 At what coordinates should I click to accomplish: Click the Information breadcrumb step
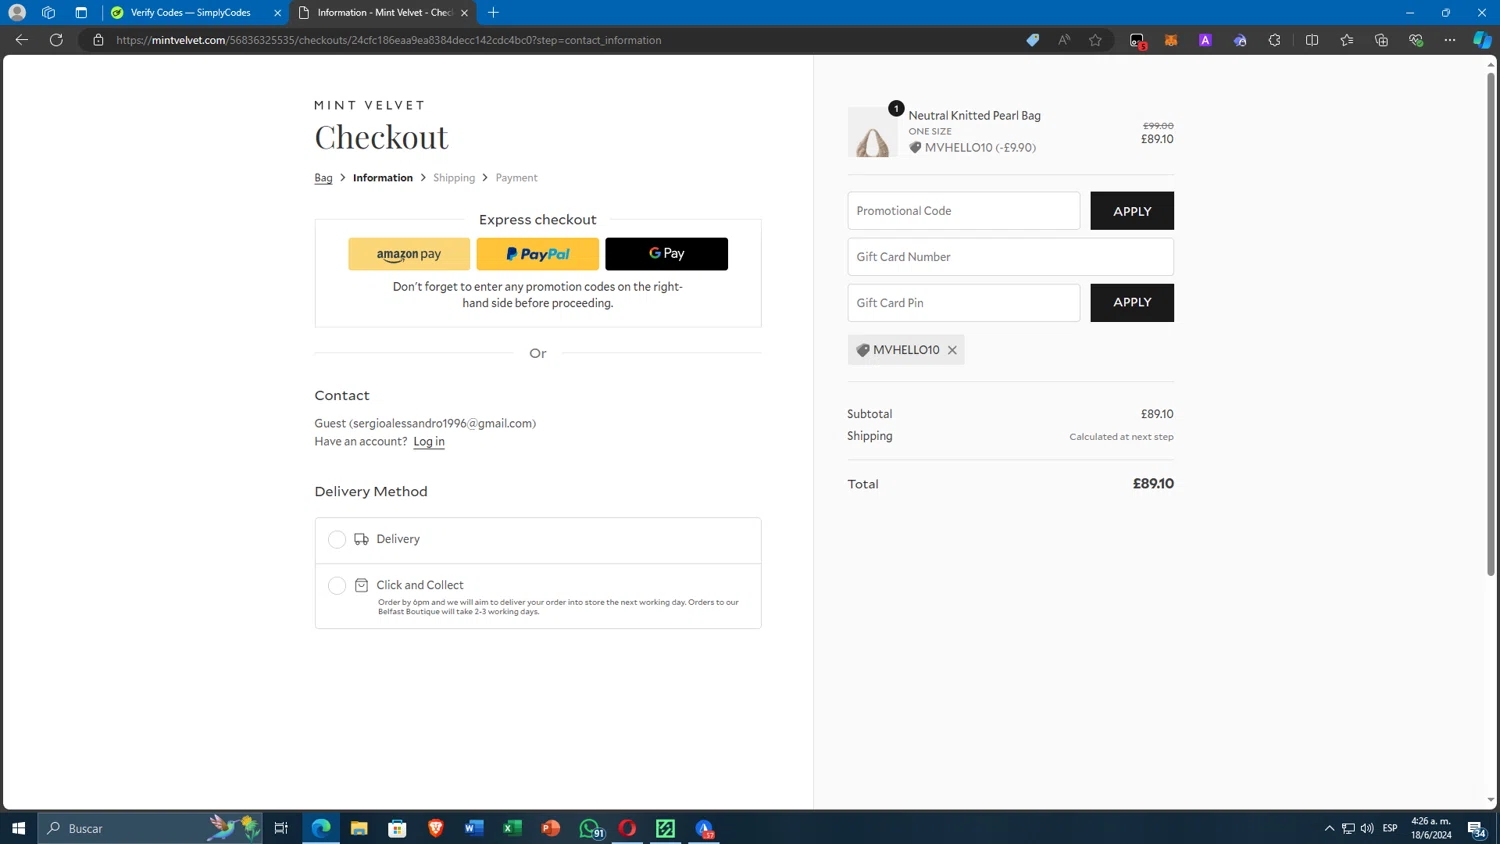[x=383, y=178]
